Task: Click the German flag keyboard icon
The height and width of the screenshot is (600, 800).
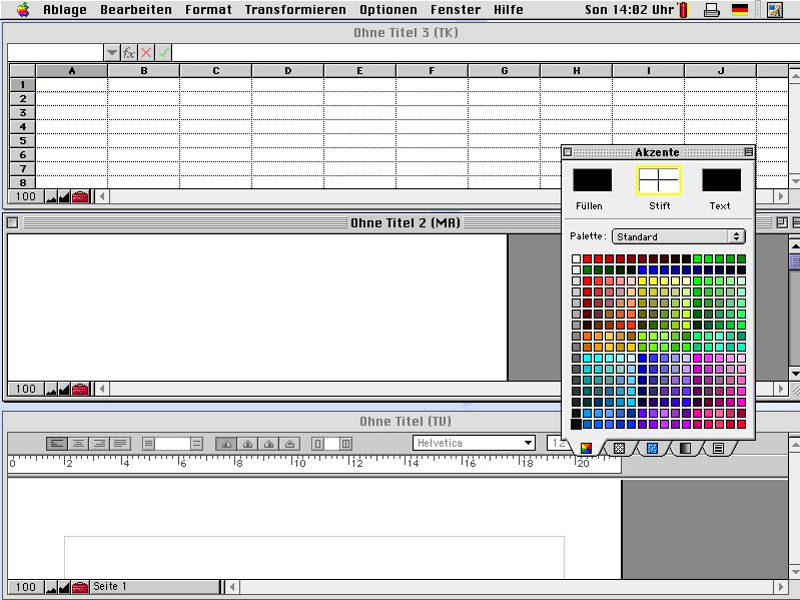Action: pyautogui.click(x=740, y=10)
